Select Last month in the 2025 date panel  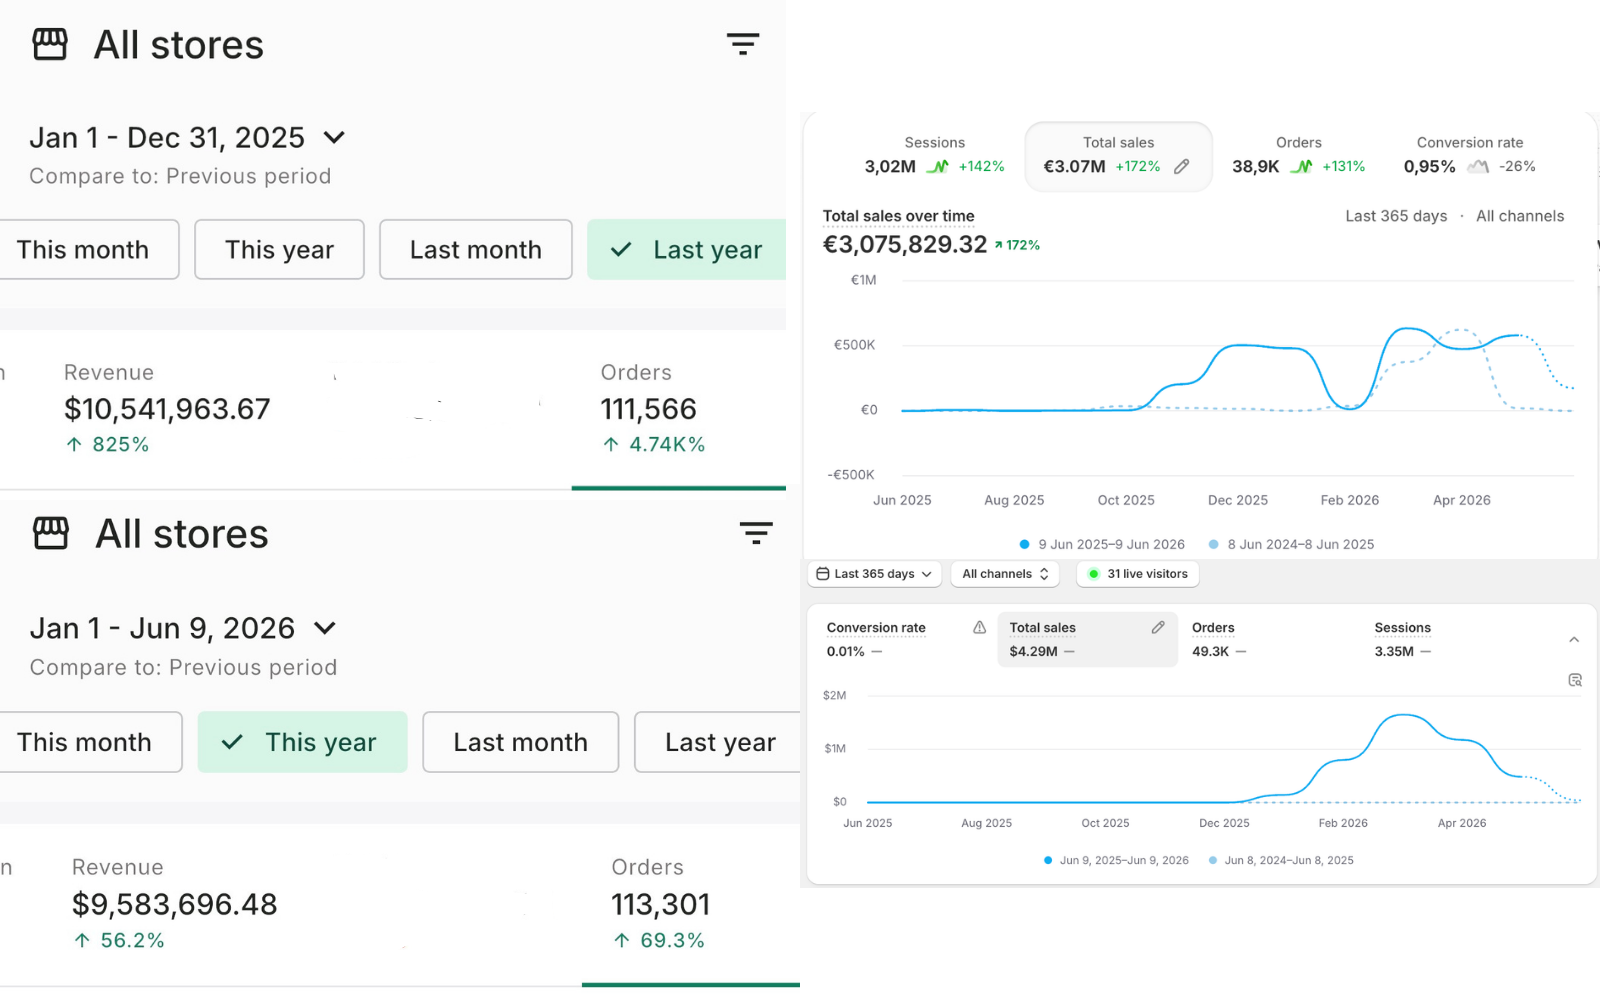[476, 250]
